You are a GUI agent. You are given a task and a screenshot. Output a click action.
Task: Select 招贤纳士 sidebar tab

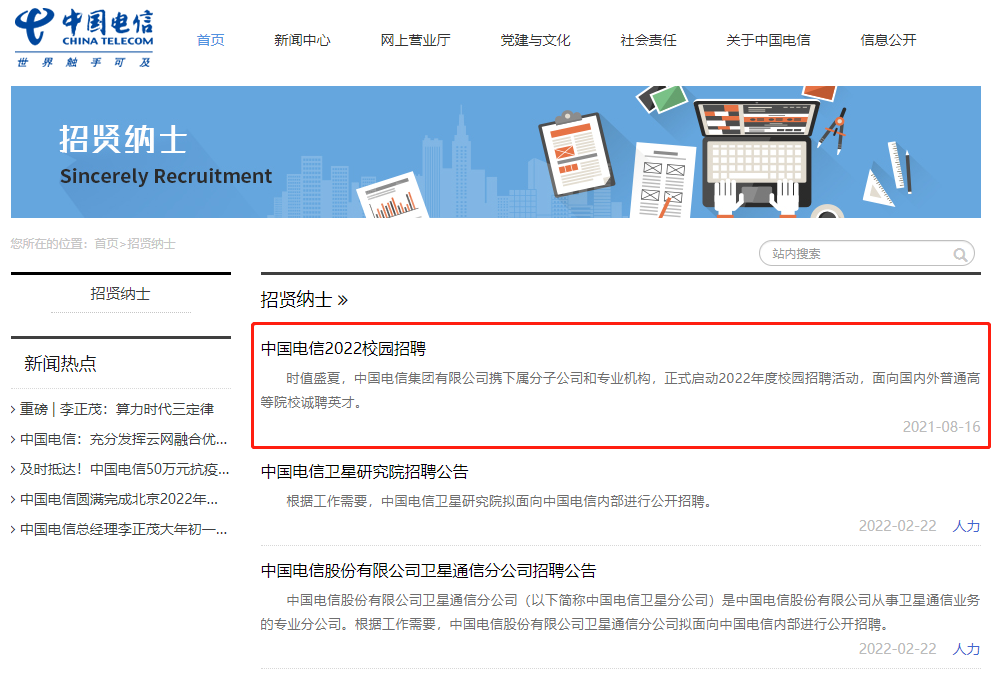click(x=120, y=294)
